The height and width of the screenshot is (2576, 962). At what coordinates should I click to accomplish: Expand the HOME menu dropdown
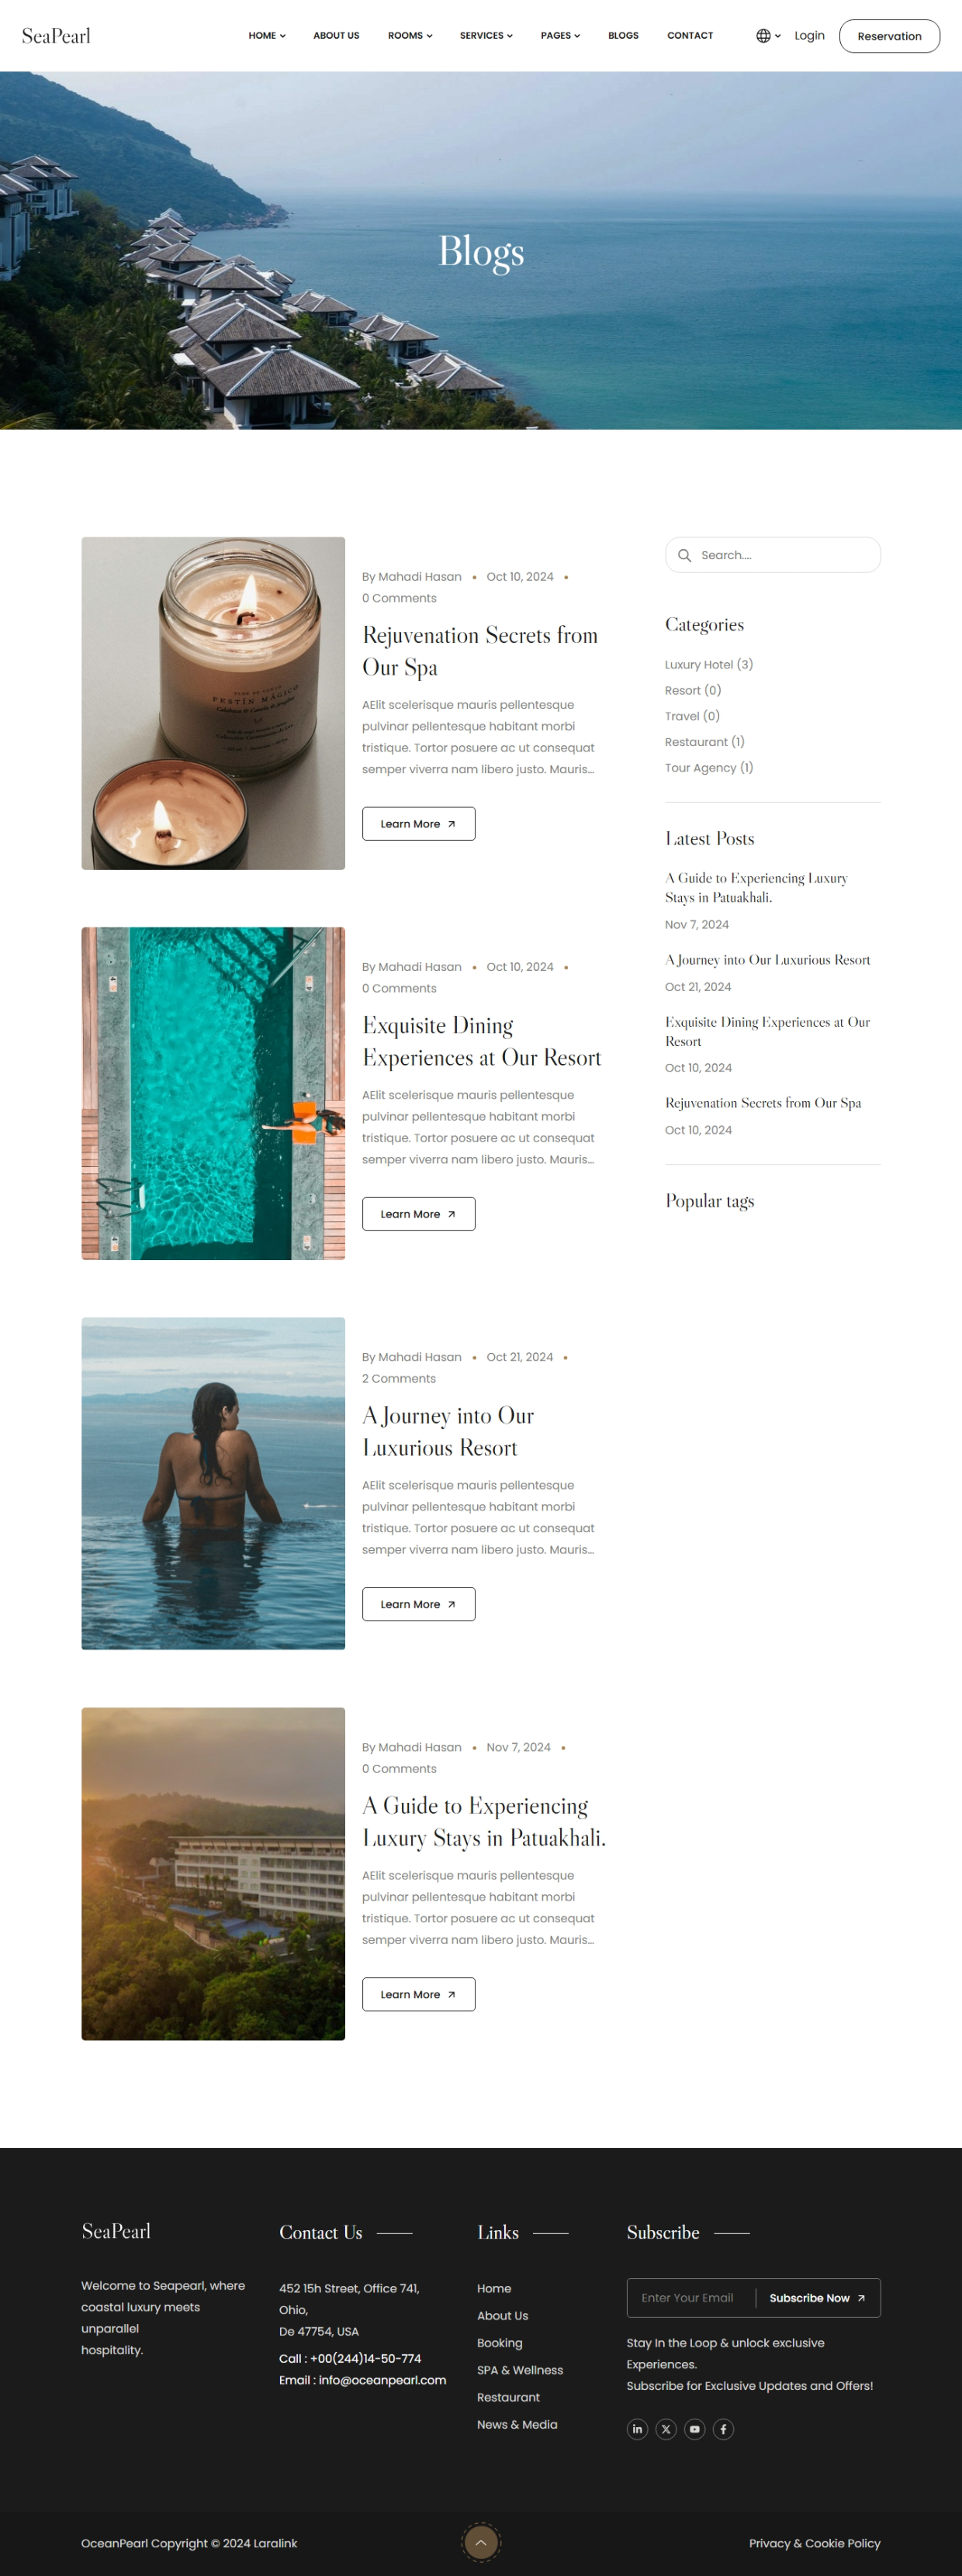[267, 36]
